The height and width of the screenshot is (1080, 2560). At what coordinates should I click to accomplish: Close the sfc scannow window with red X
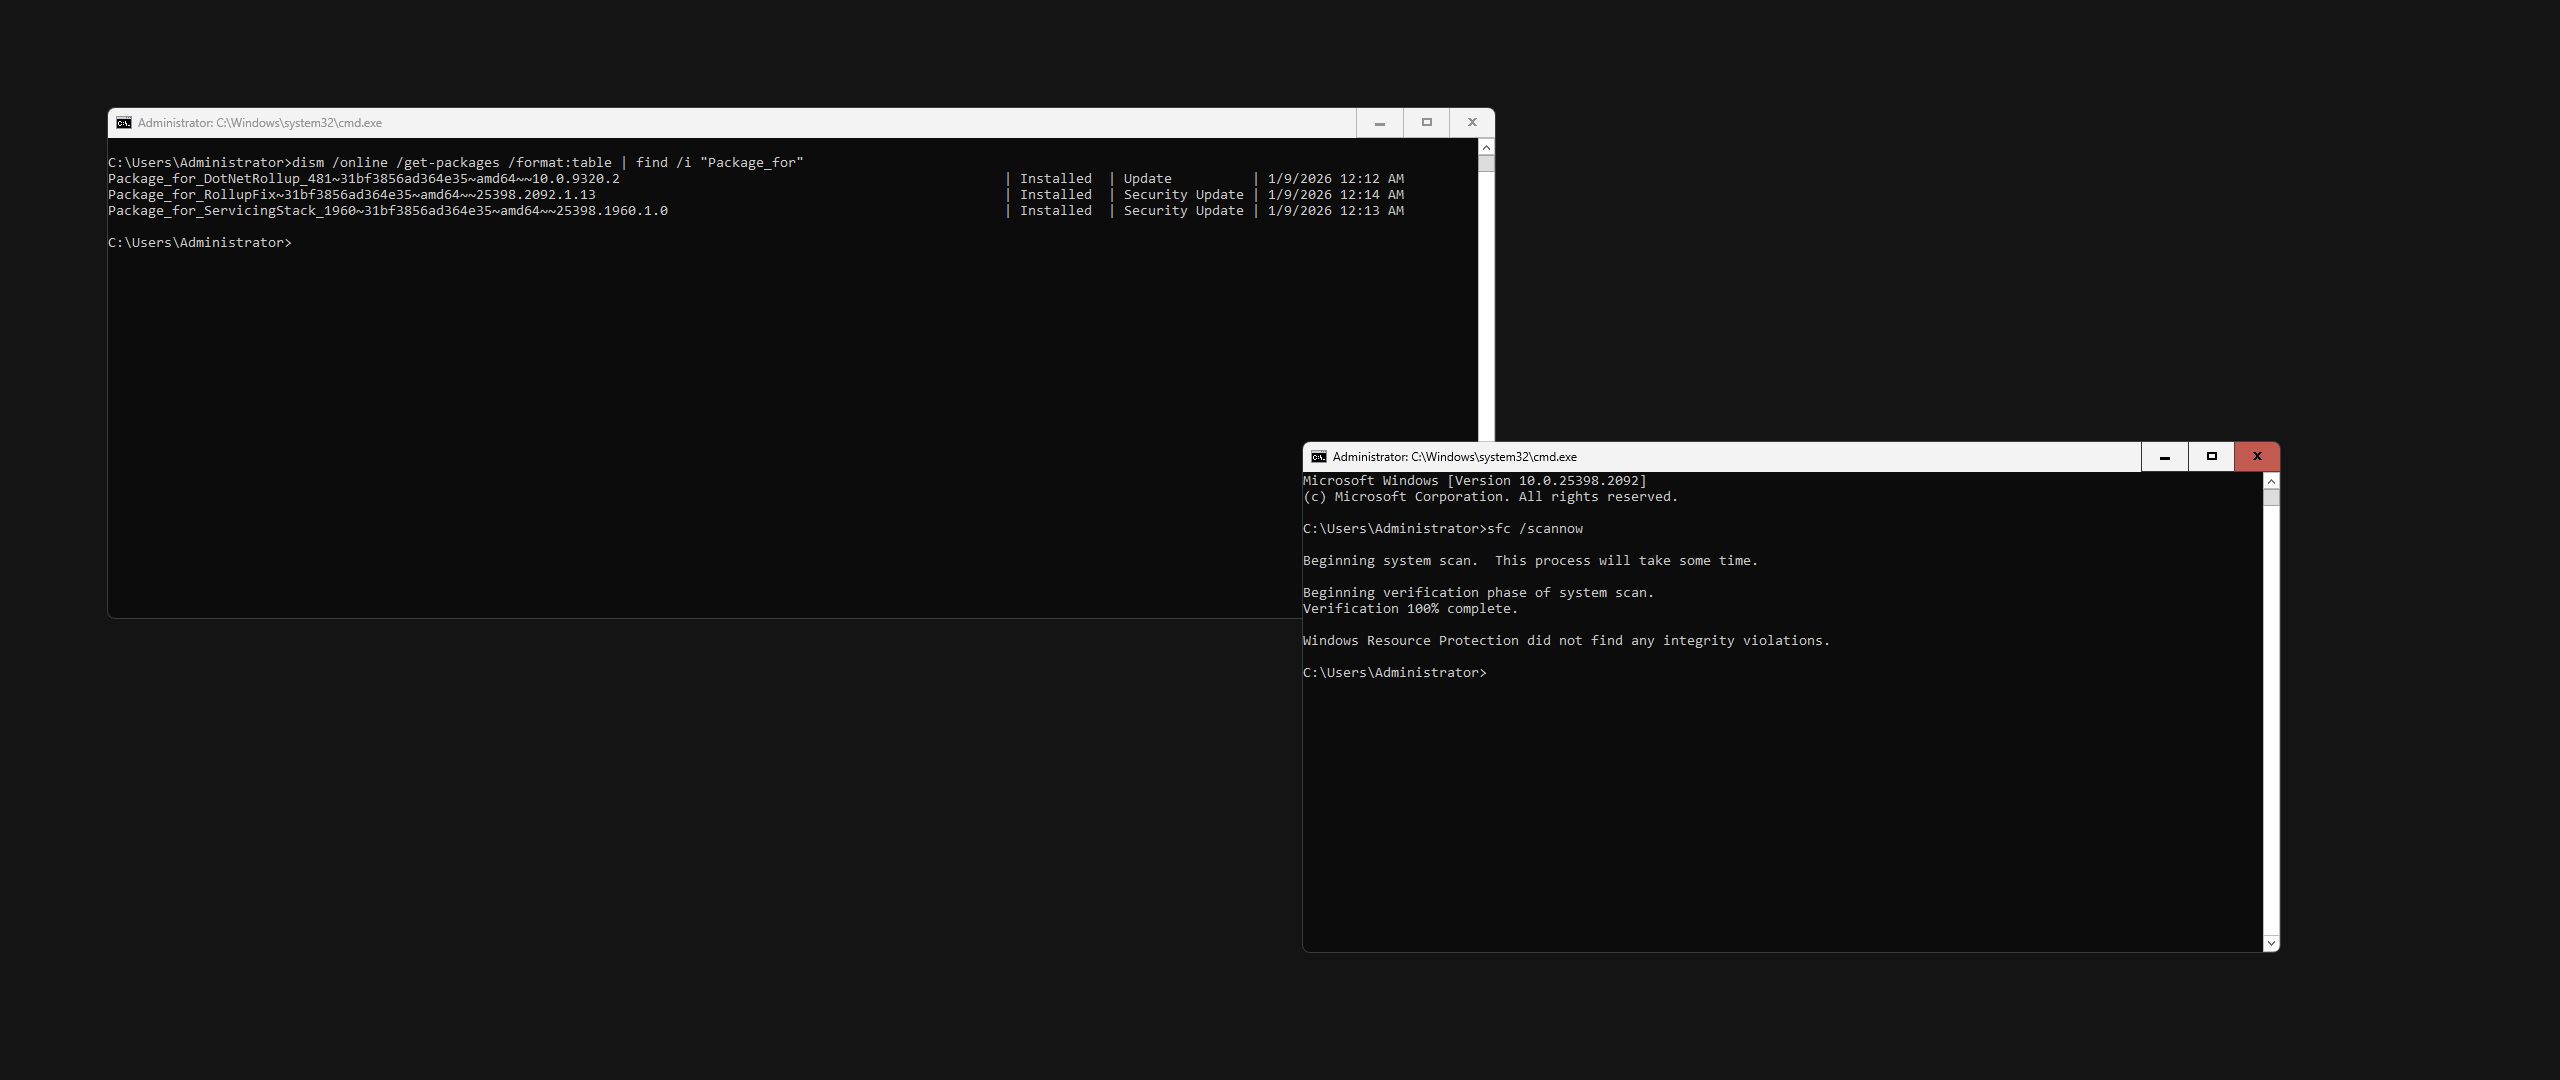(x=2257, y=457)
